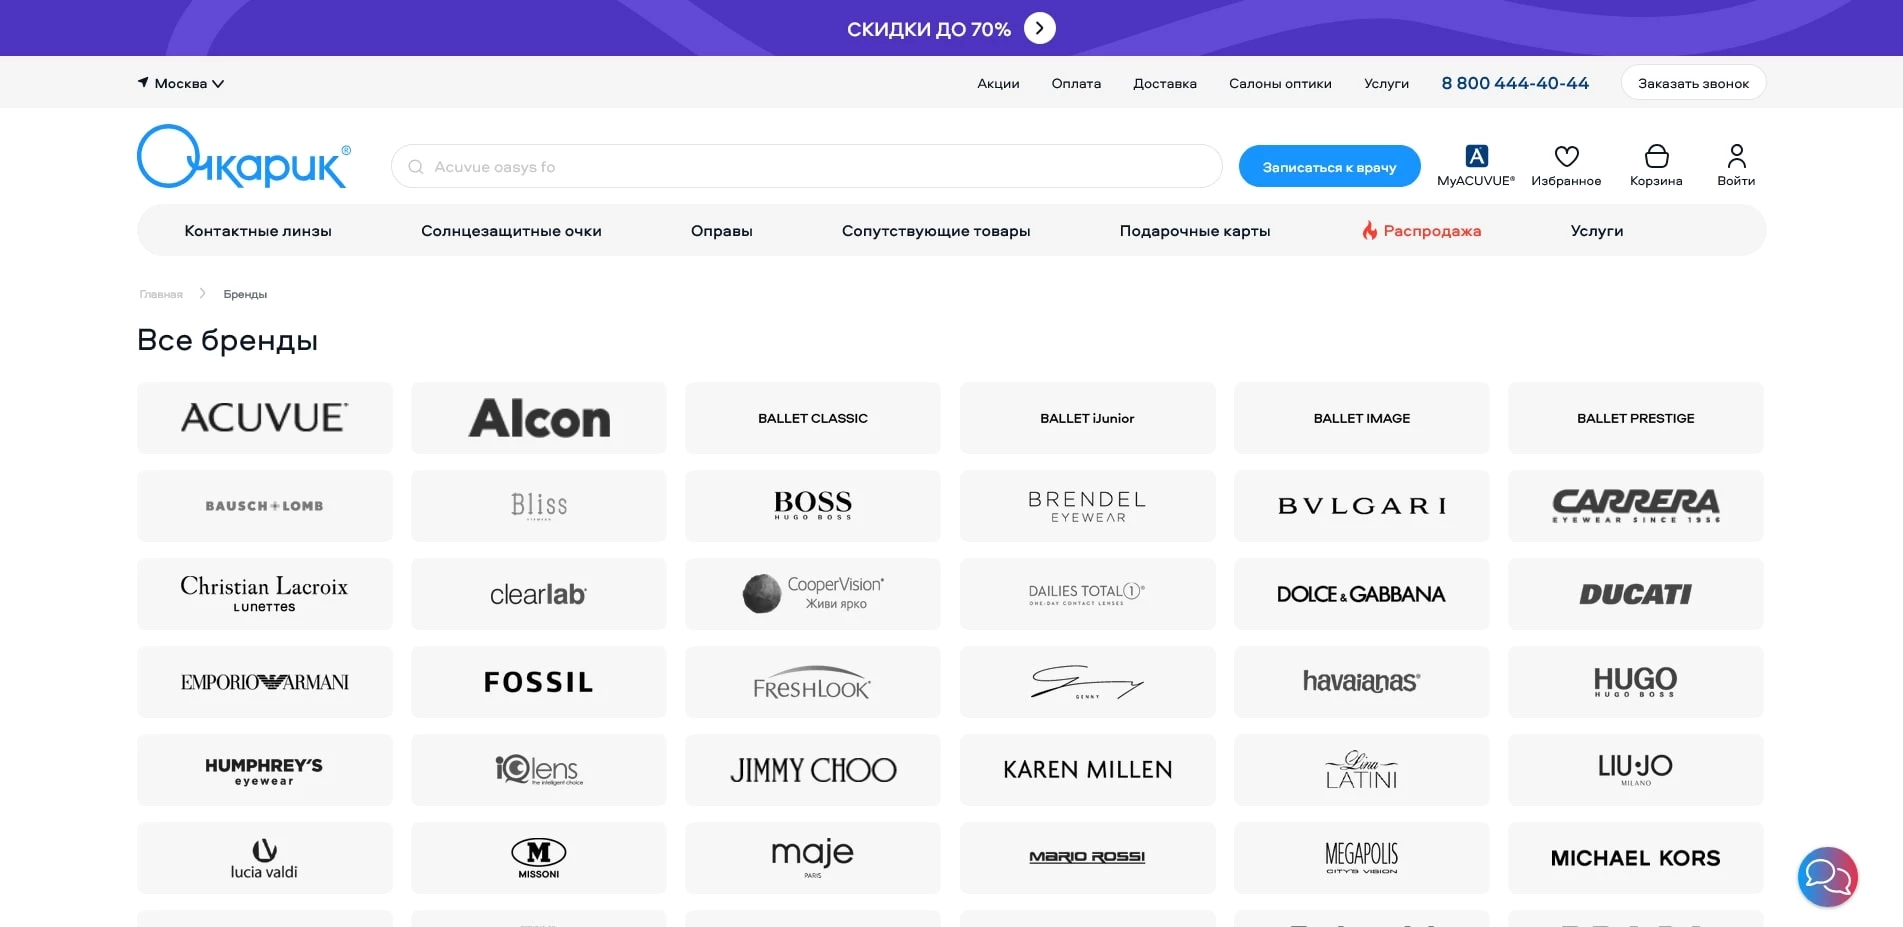
Task: Open the chat support bubble
Action: click(1827, 877)
